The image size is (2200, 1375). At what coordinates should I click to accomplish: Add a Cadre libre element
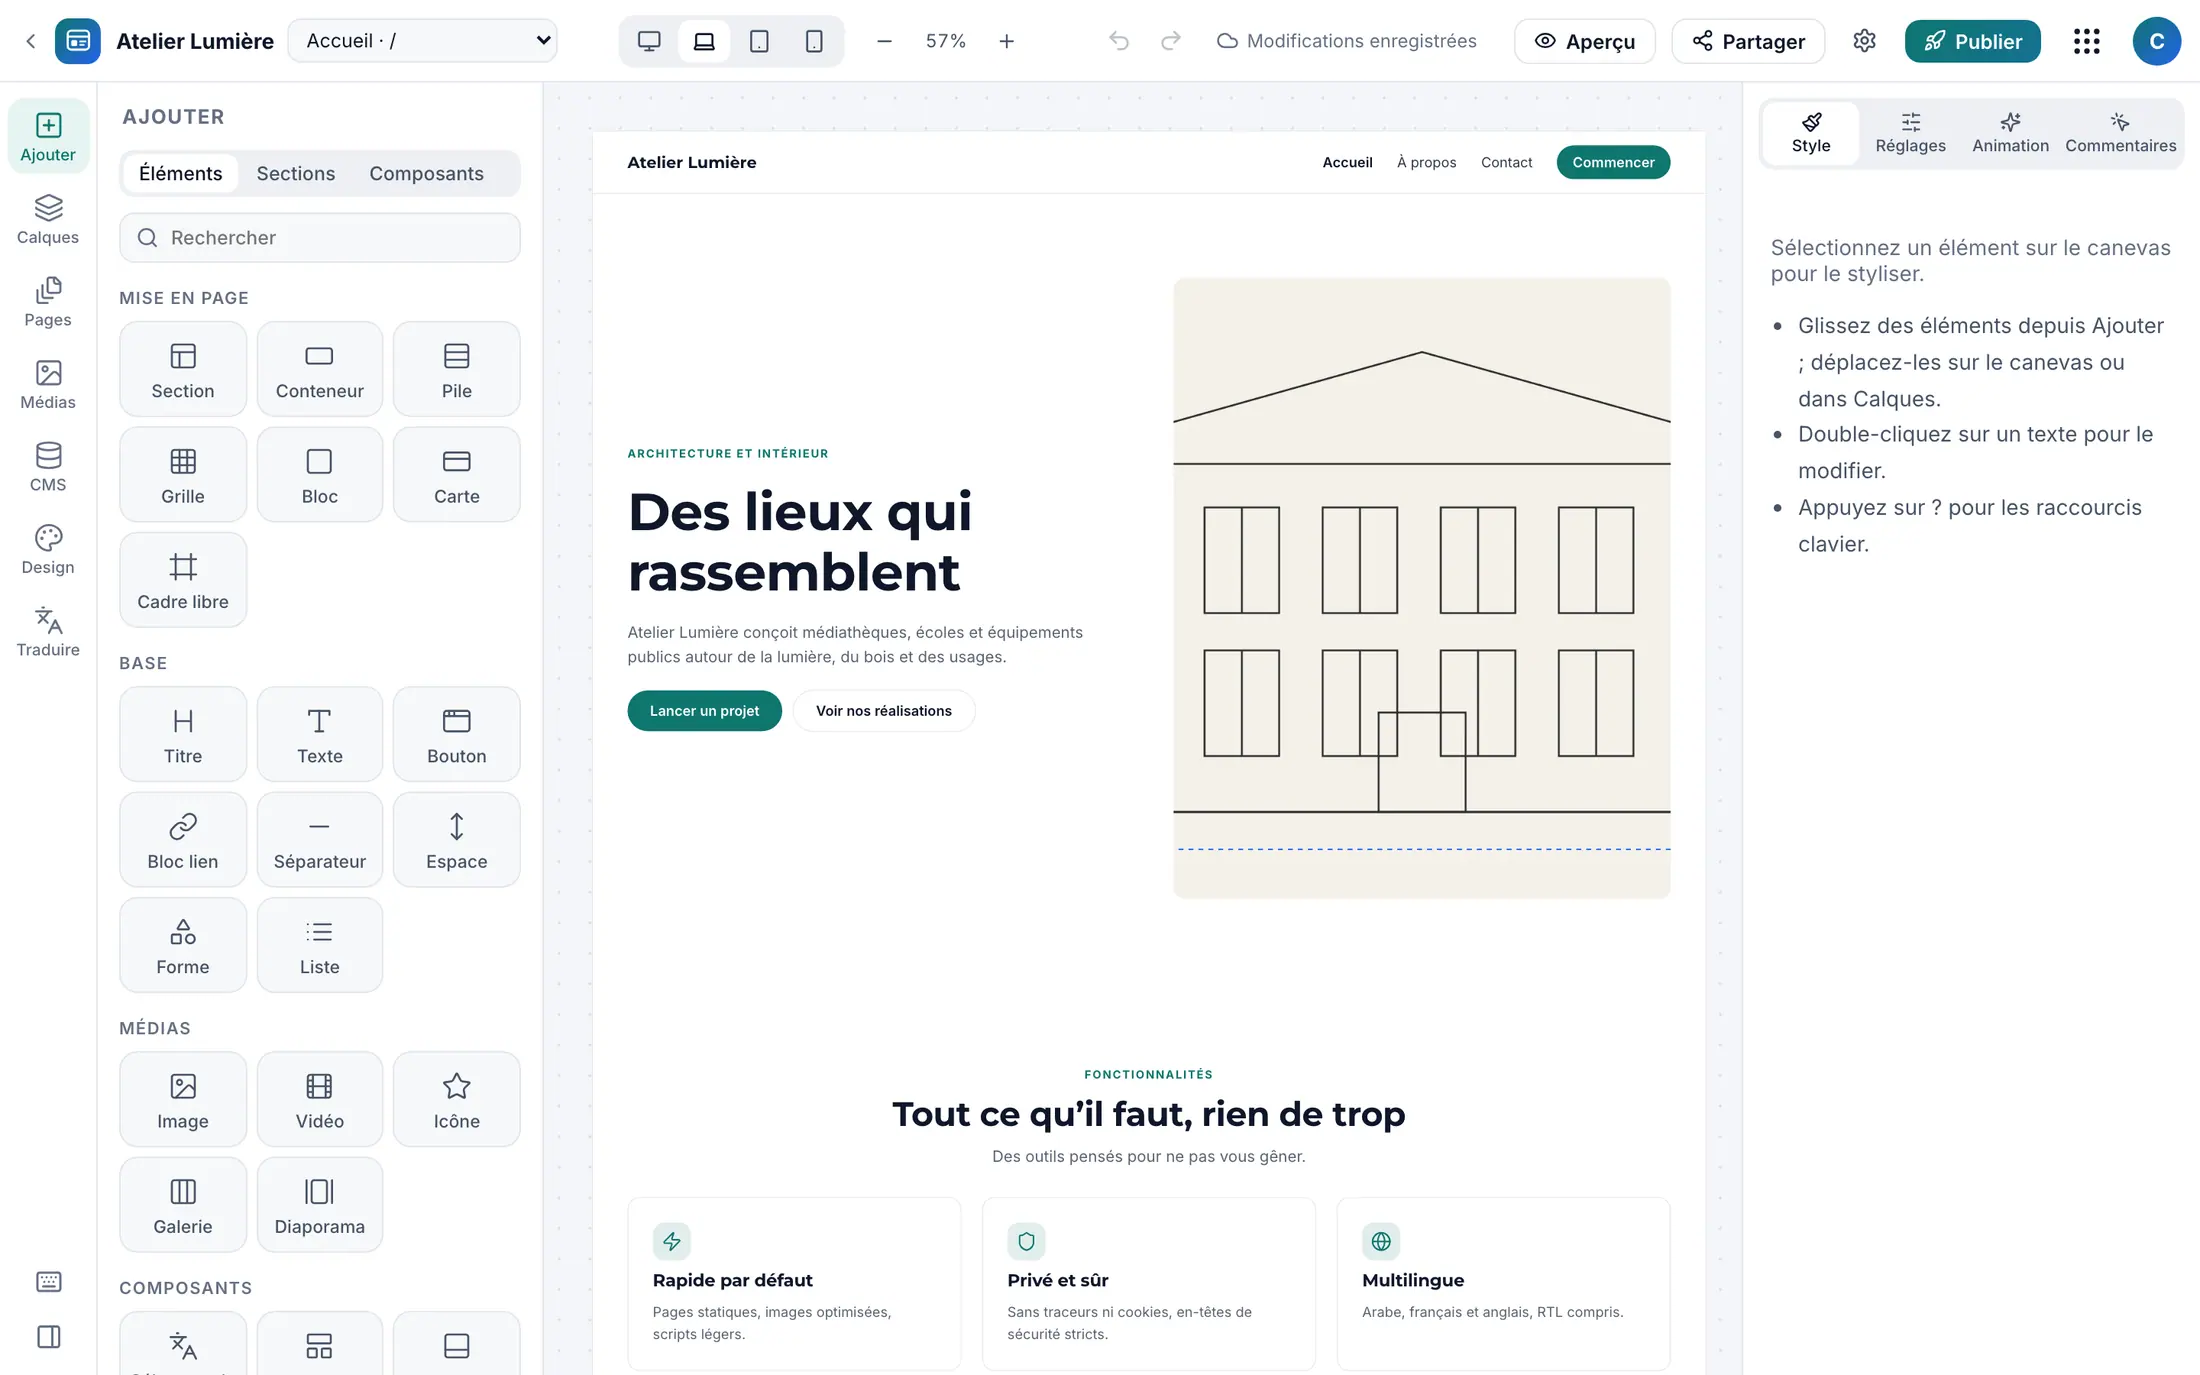183,580
